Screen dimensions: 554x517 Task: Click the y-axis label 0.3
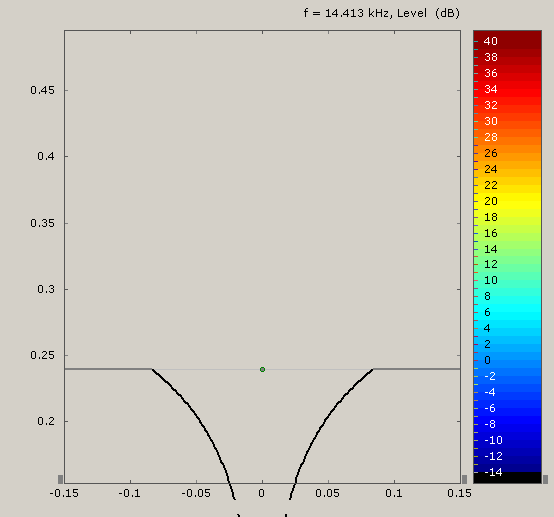click(x=46, y=289)
